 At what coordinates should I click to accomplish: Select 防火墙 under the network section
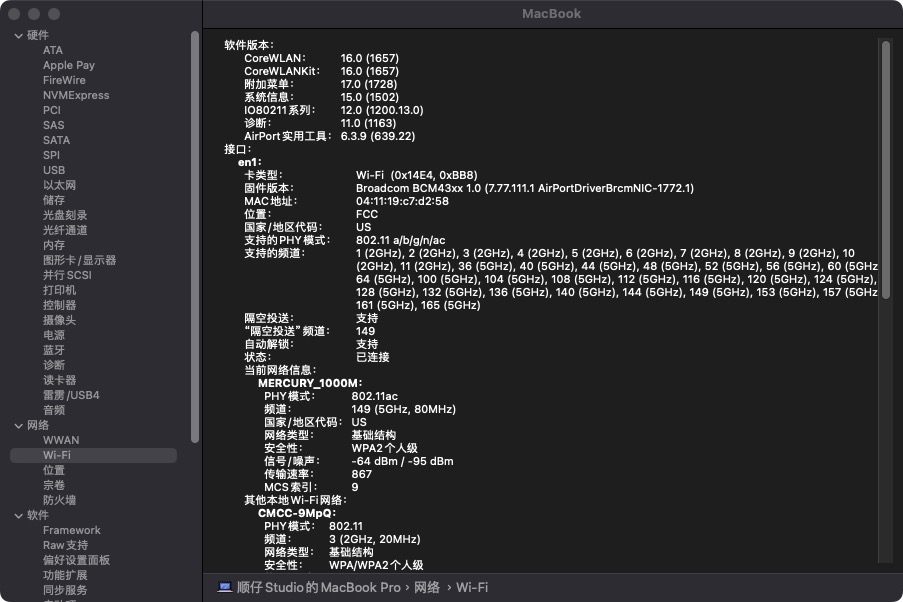coord(61,500)
